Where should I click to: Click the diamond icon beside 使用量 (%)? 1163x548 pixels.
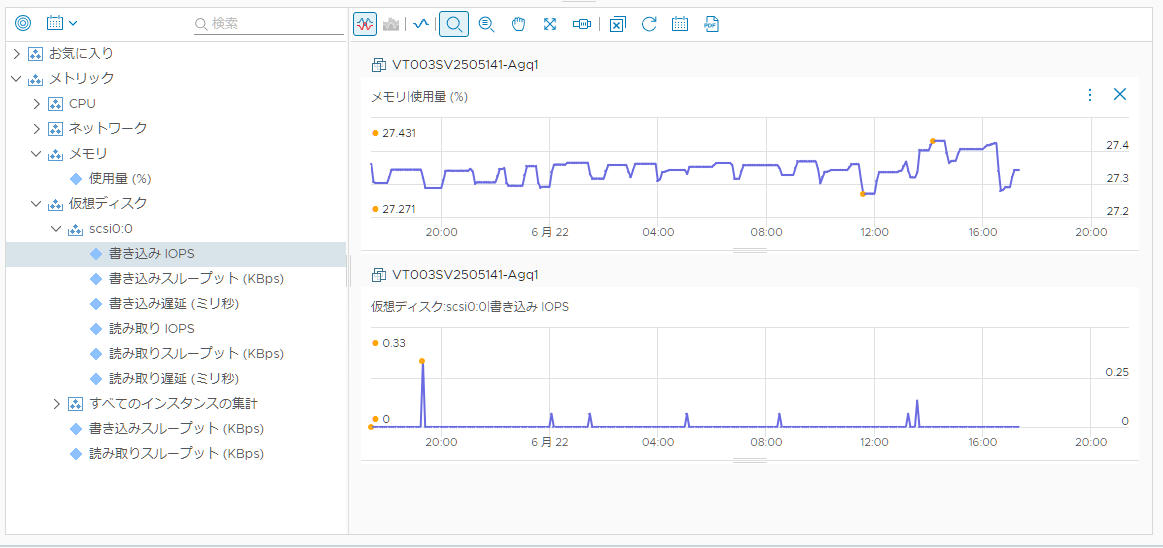click(x=76, y=178)
